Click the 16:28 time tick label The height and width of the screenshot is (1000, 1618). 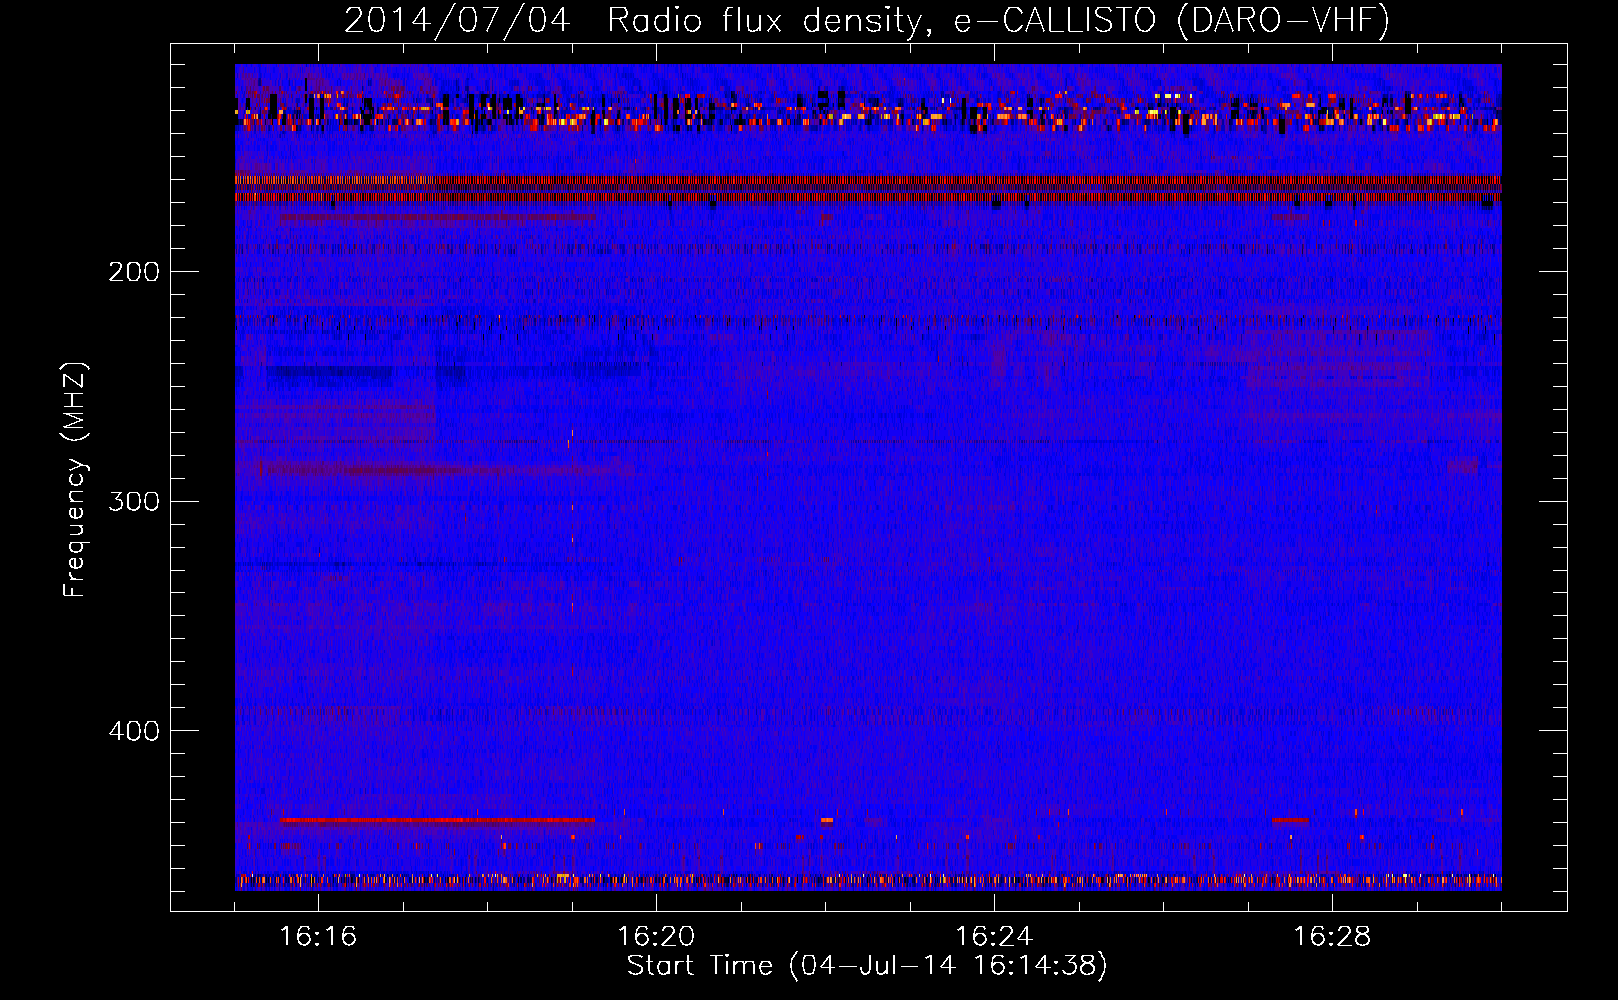[1332, 936]
